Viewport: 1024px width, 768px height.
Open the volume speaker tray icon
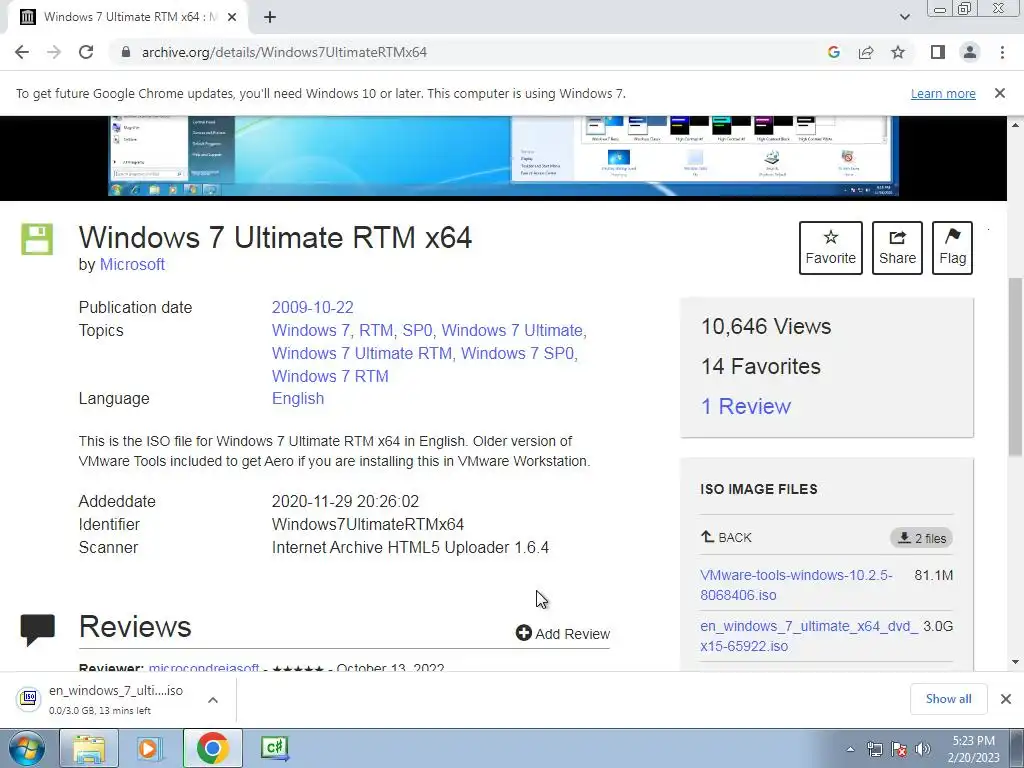click(923, 749)
